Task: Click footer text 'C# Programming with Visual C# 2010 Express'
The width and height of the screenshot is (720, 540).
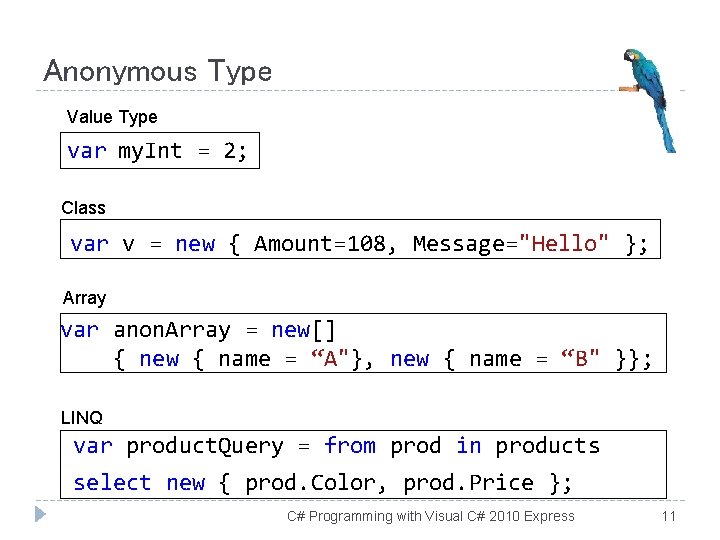Action: (431, 516)
